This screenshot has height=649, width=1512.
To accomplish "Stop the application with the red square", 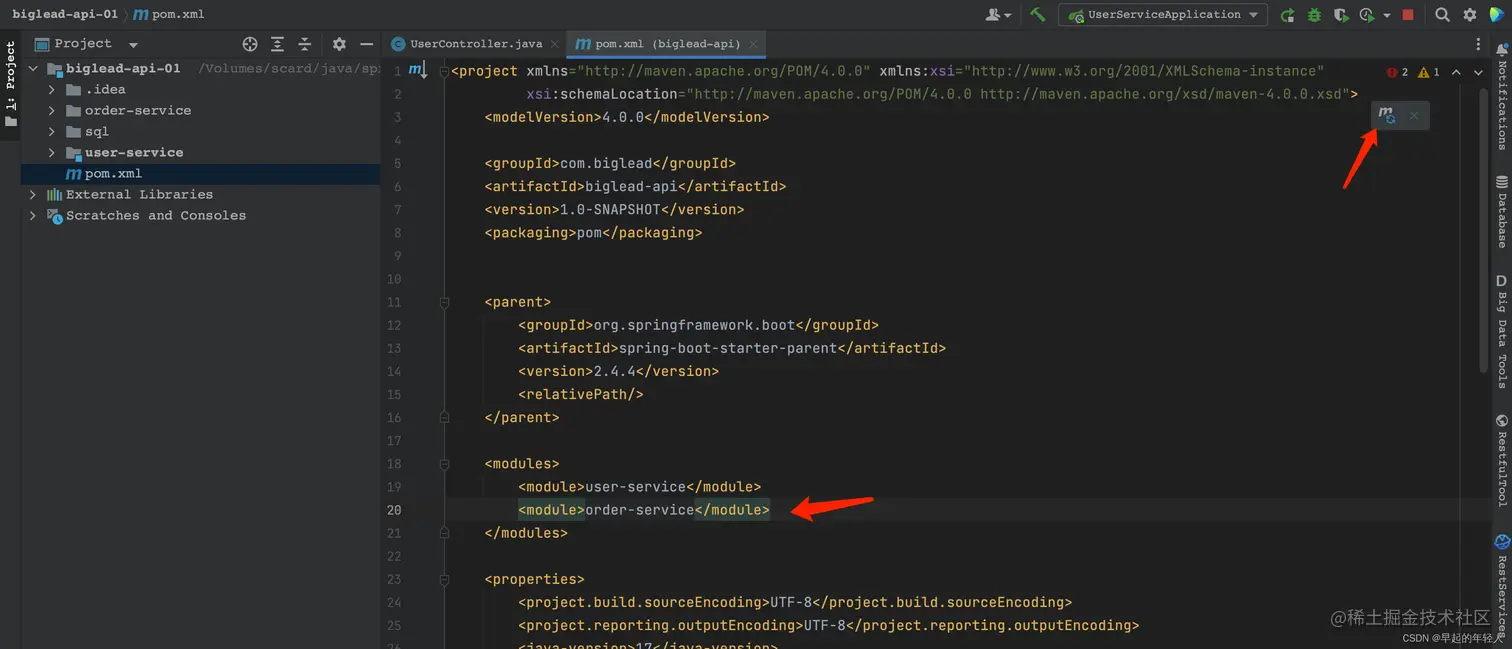I will pyautogui.click(x=1408, y=15).
